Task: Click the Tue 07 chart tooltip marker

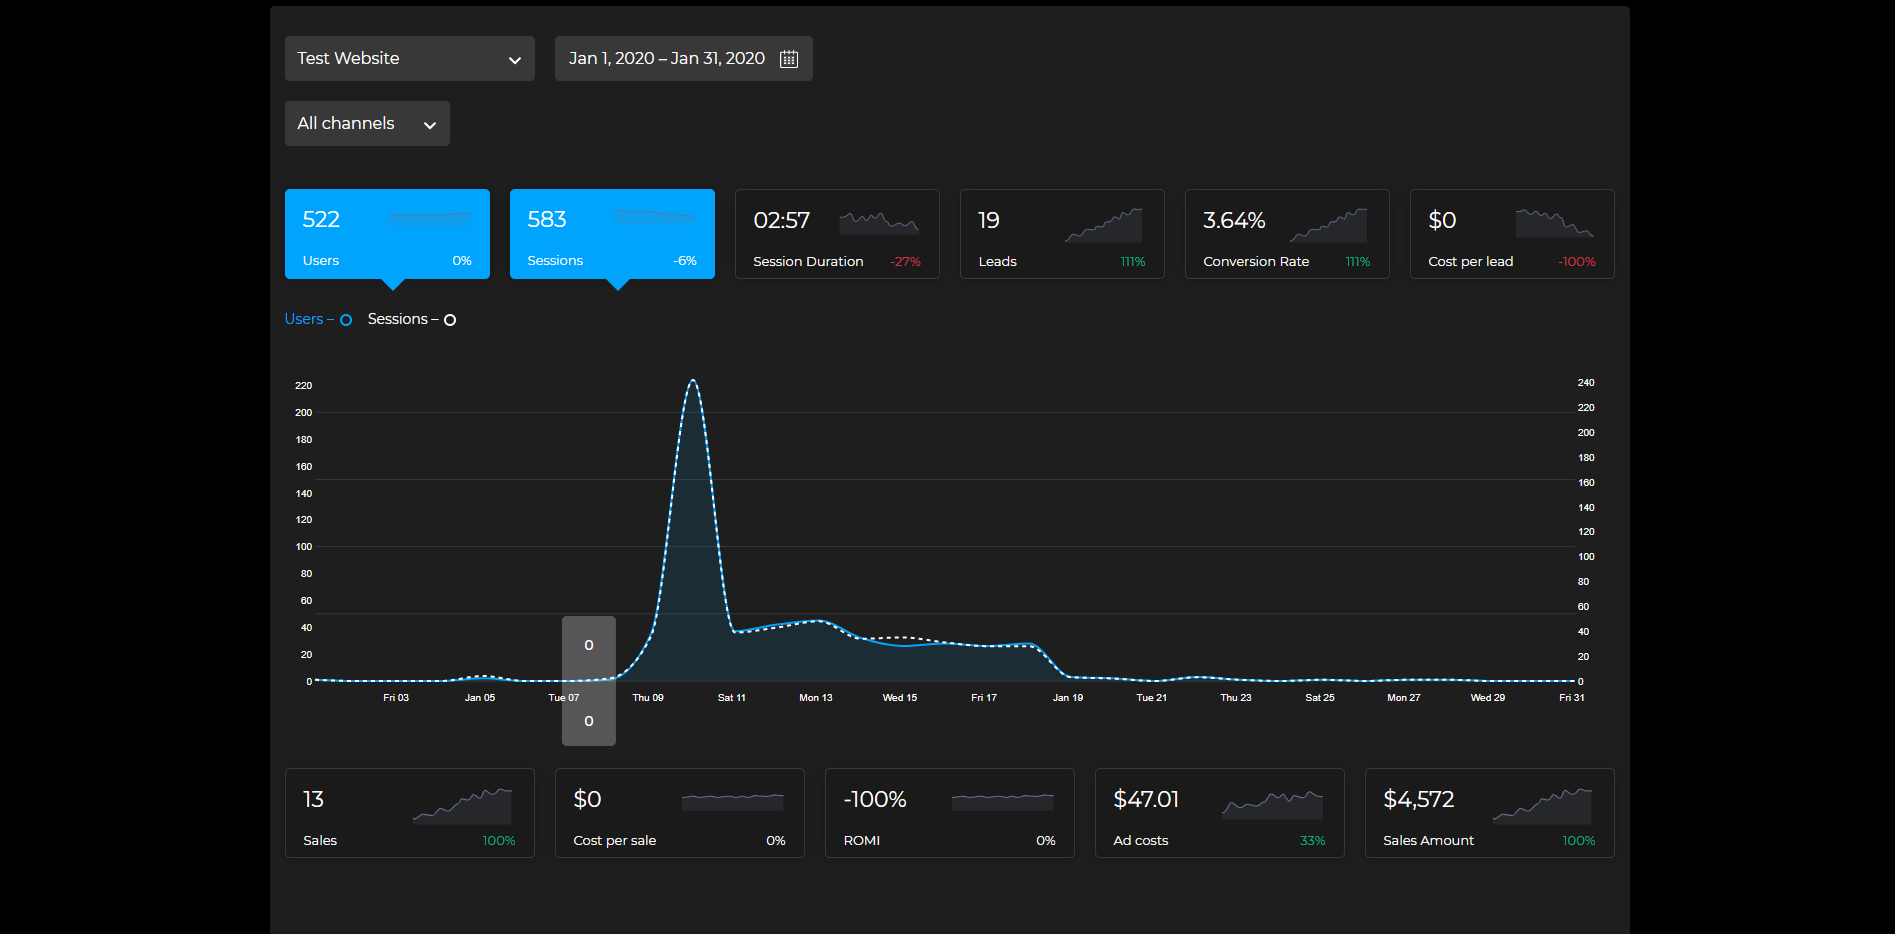Action: (x=588, y=680)
